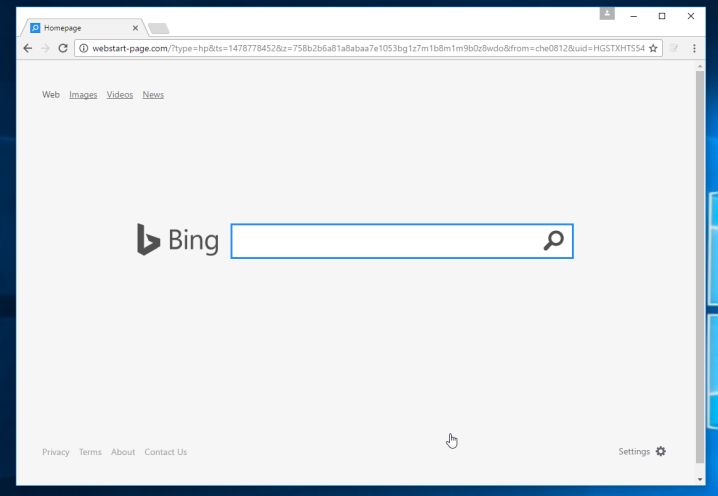
Task: Select the Homepage browser tab
Action: (x=83, y=28)
